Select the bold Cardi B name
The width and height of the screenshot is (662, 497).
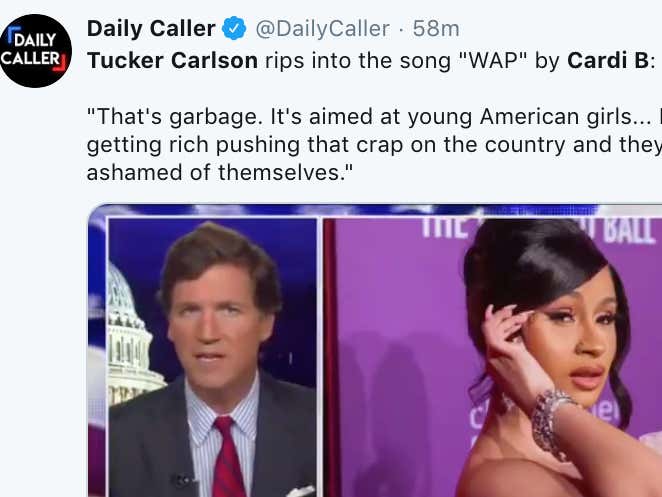pyautogui.click(x=608, y=60)
